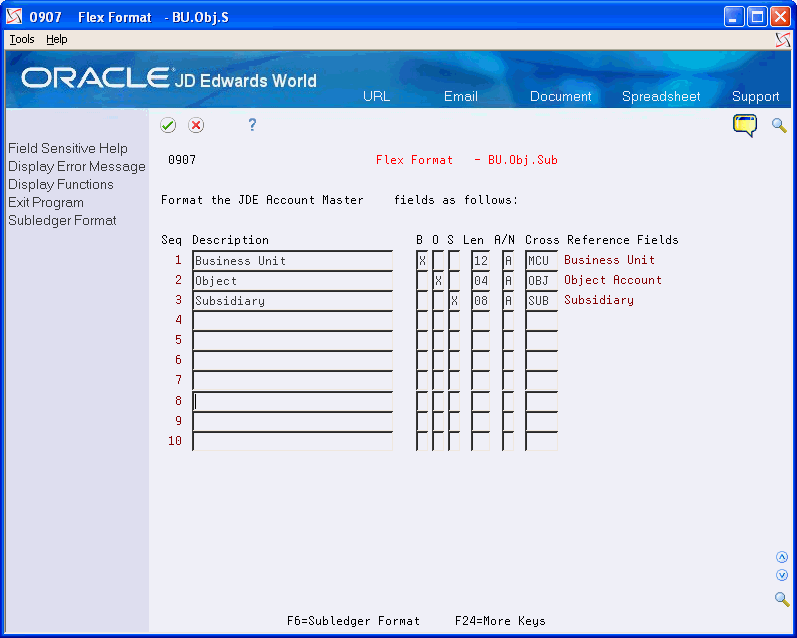Click the Business Unit description field
Viewport: 797px width, 638px height.
pos(292,260)
